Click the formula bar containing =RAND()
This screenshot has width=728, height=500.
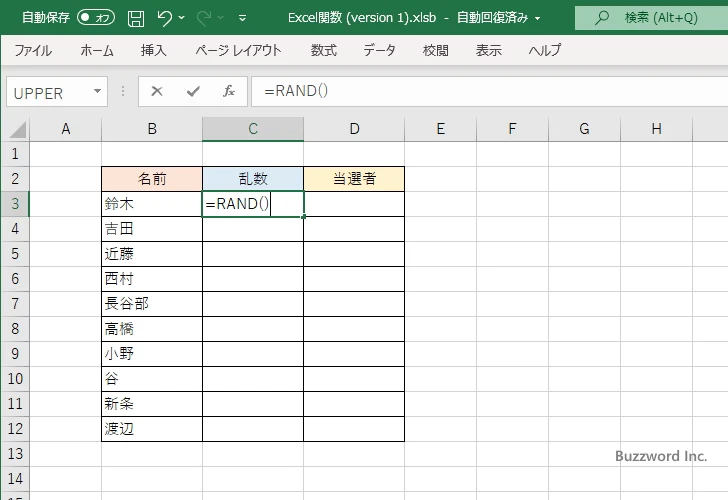[x=489, y=91]
